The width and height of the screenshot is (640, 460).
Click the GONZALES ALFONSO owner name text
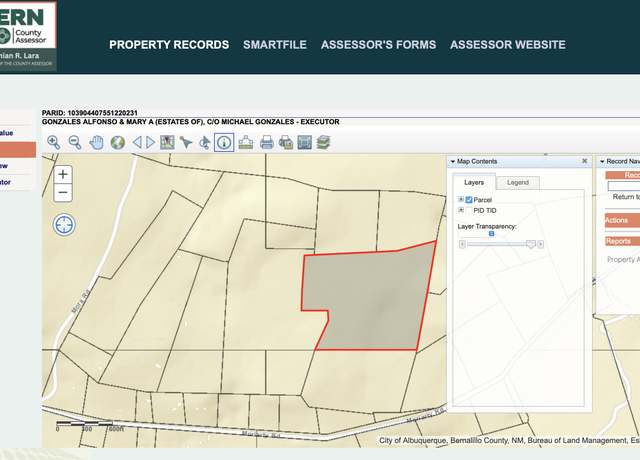191,122
